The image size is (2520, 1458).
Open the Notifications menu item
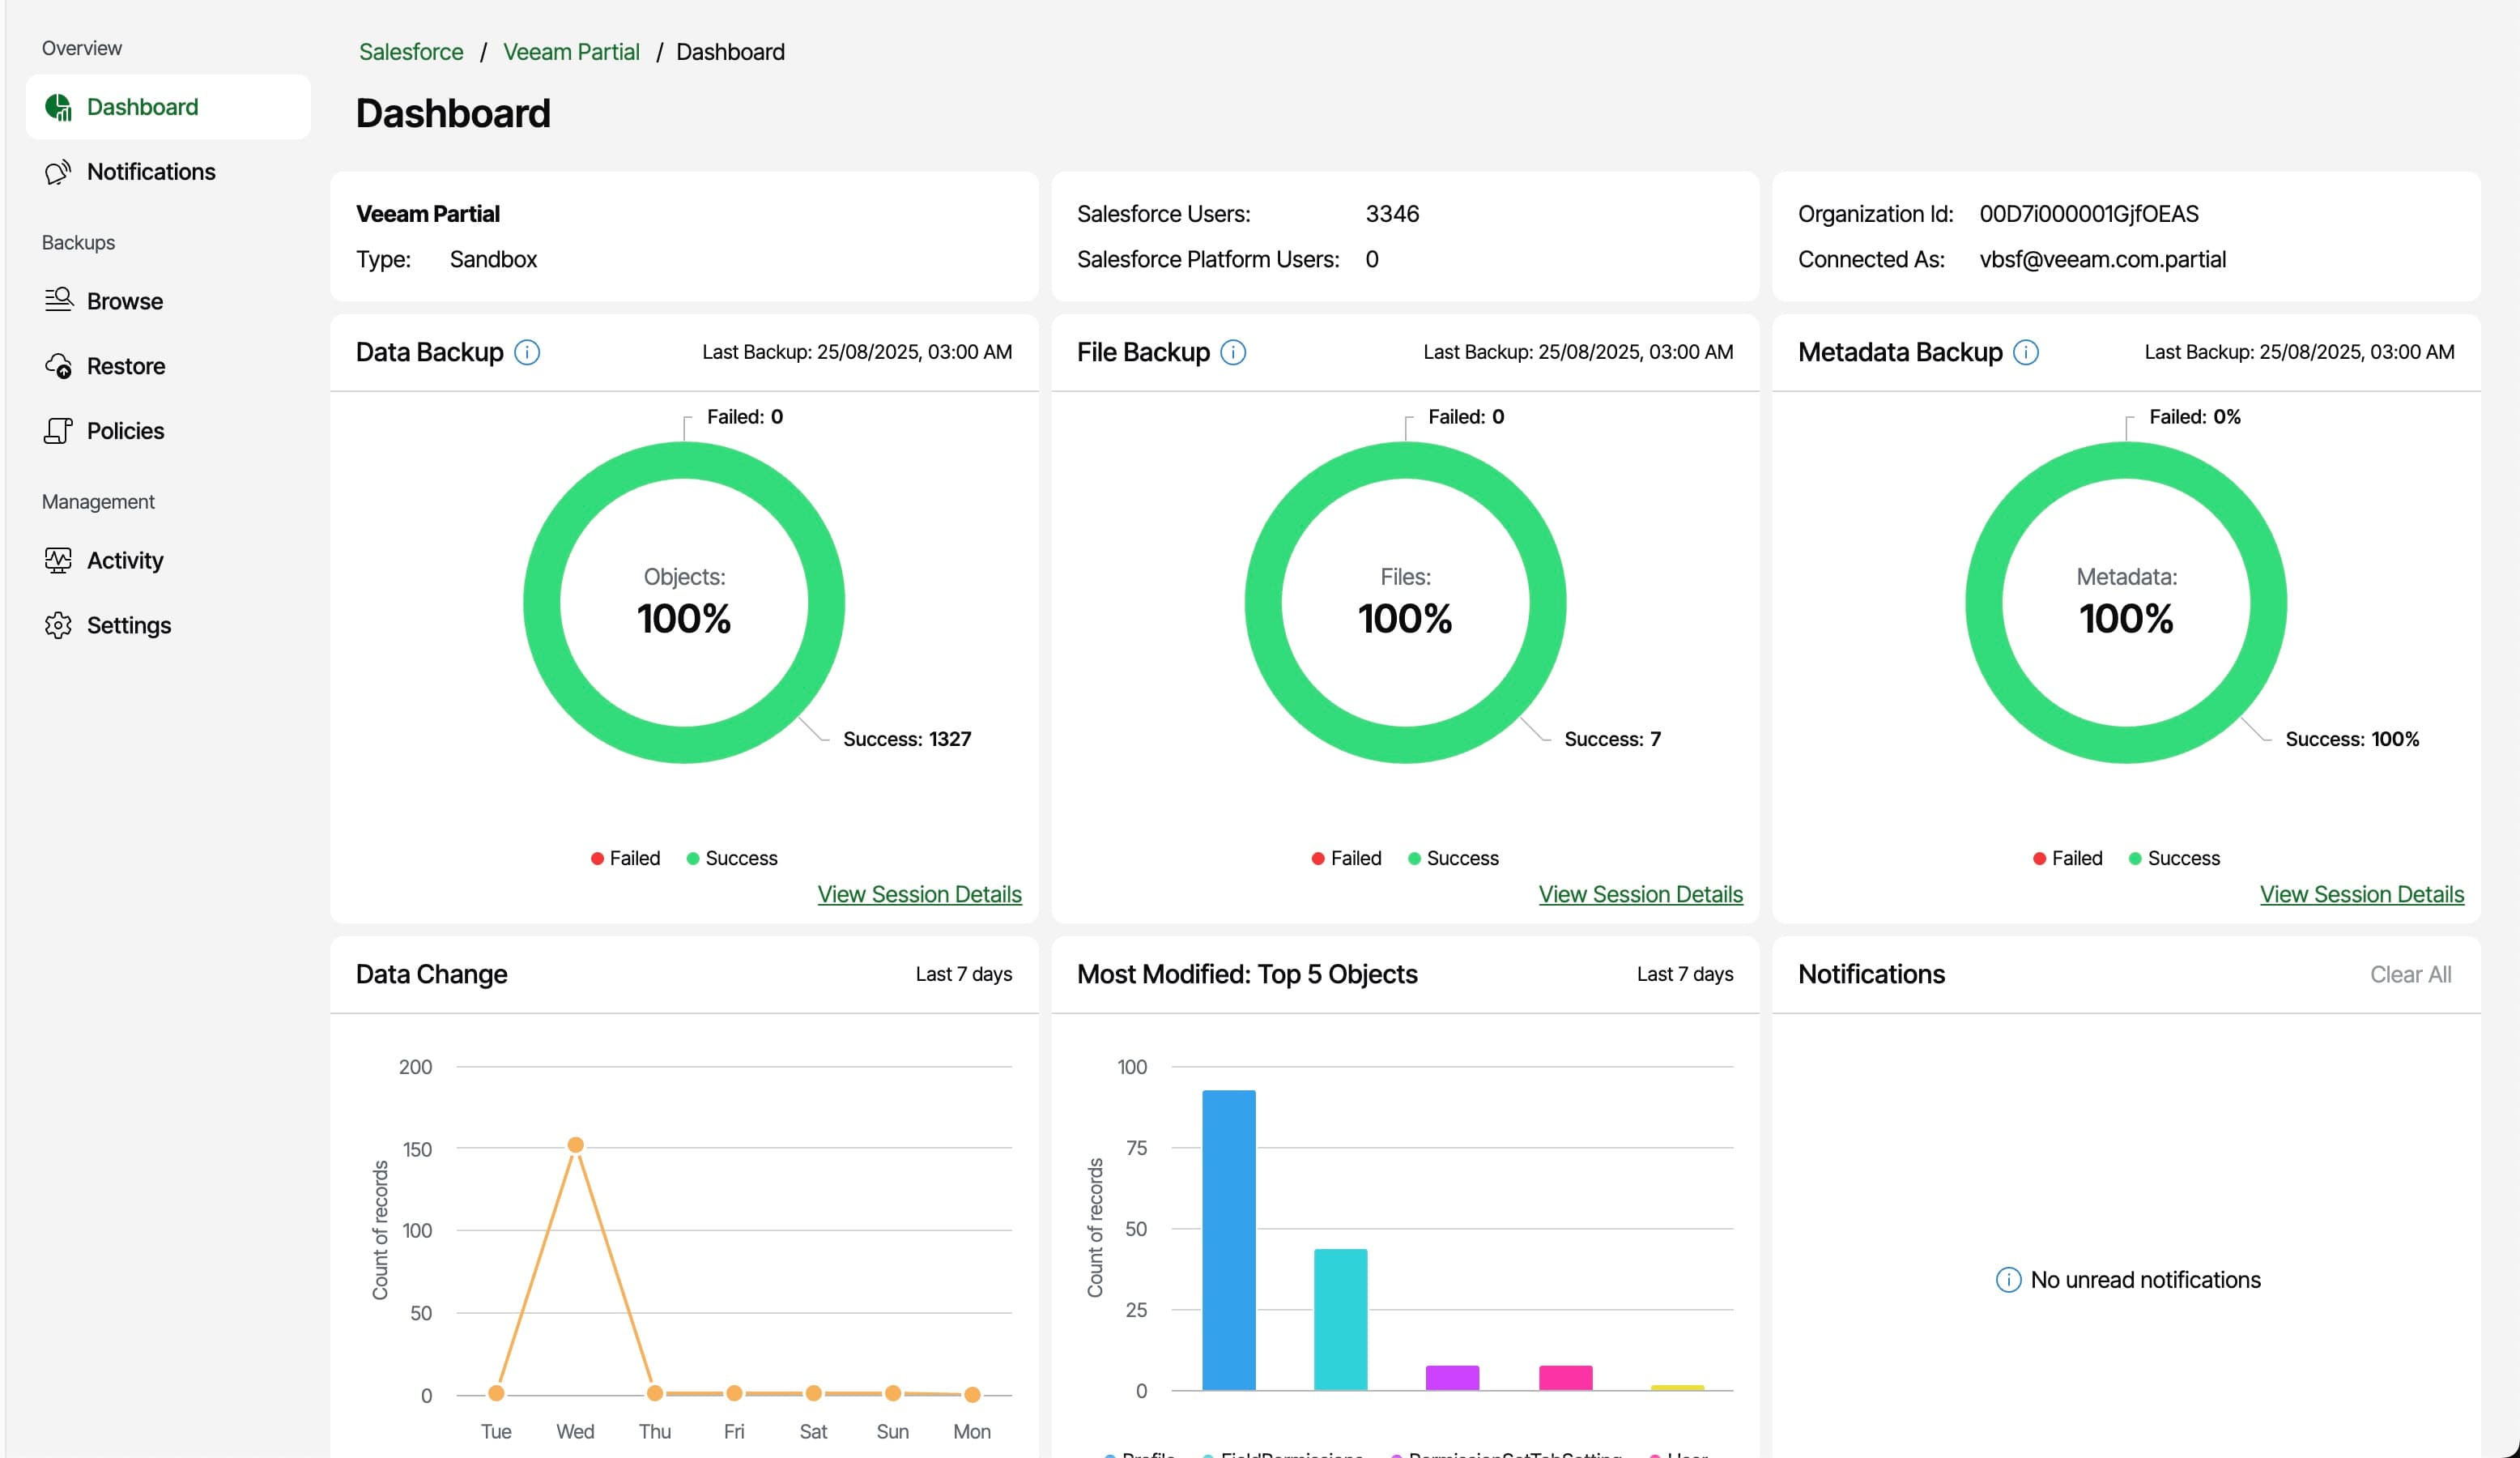[x=168, y=172]
